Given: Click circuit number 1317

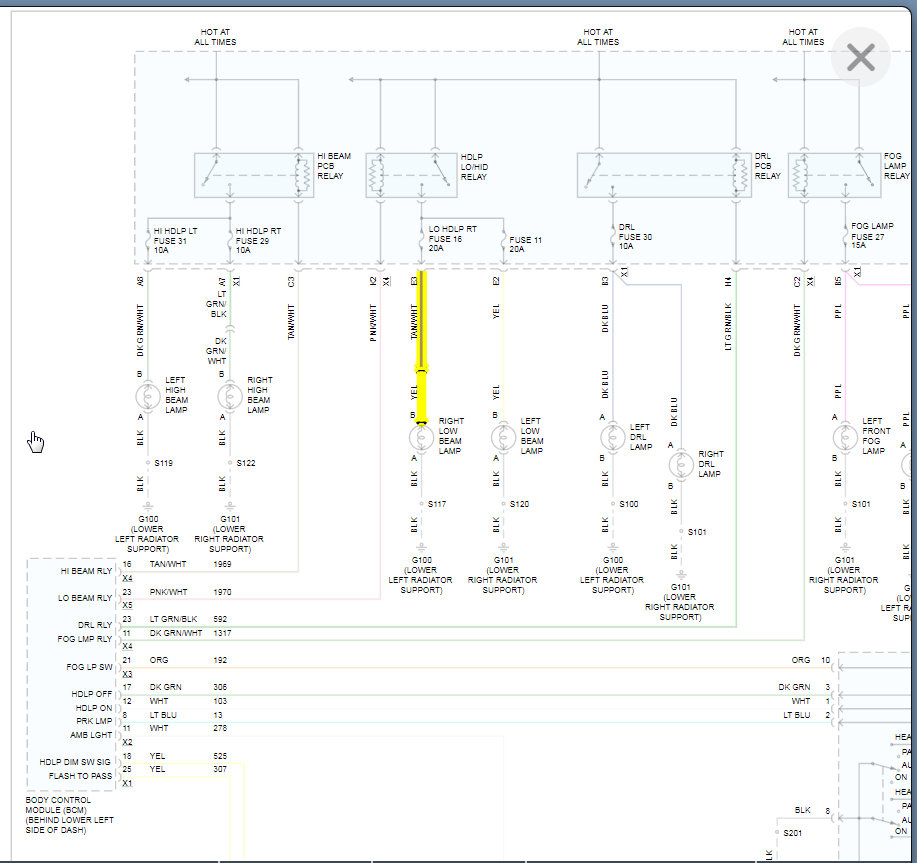Looking at the screenshot, I should click(222, 633).
